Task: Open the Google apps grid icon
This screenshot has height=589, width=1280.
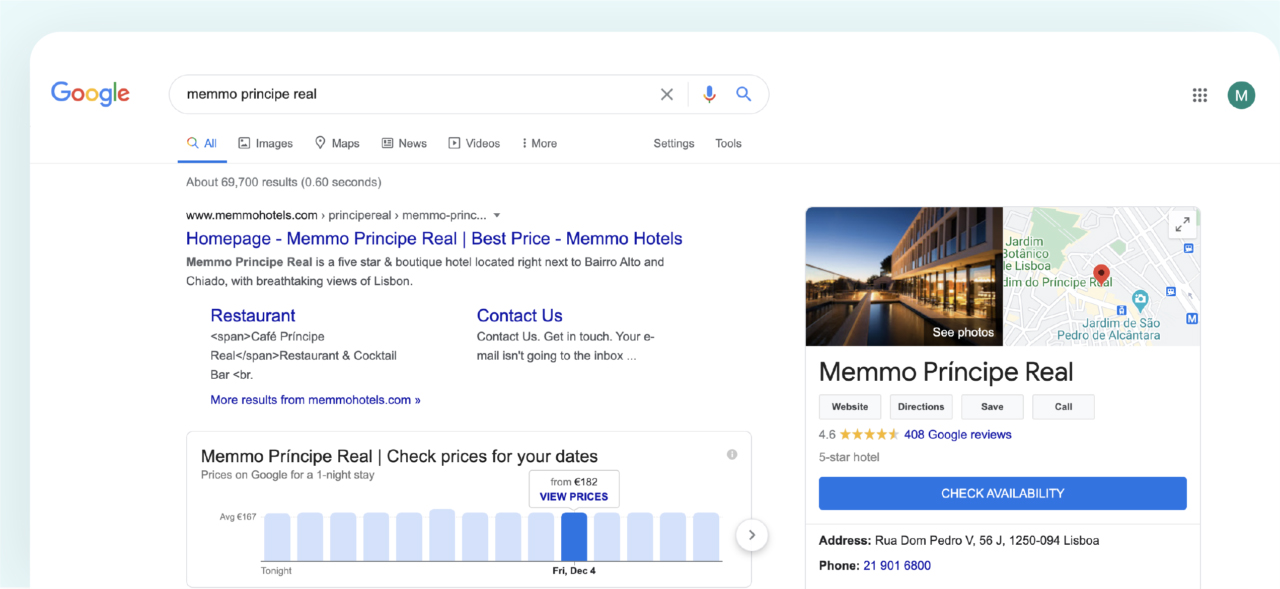Action: (x=1200, y=95)
